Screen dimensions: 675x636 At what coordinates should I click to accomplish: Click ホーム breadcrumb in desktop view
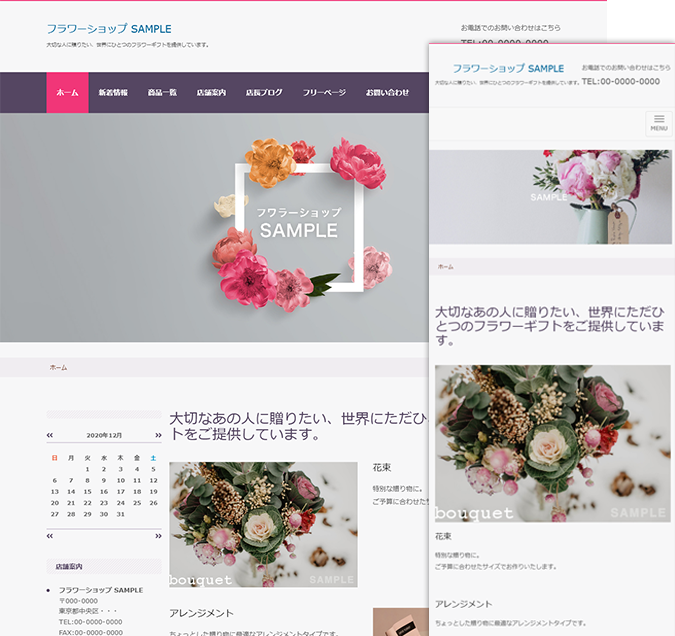pos(58,368)
